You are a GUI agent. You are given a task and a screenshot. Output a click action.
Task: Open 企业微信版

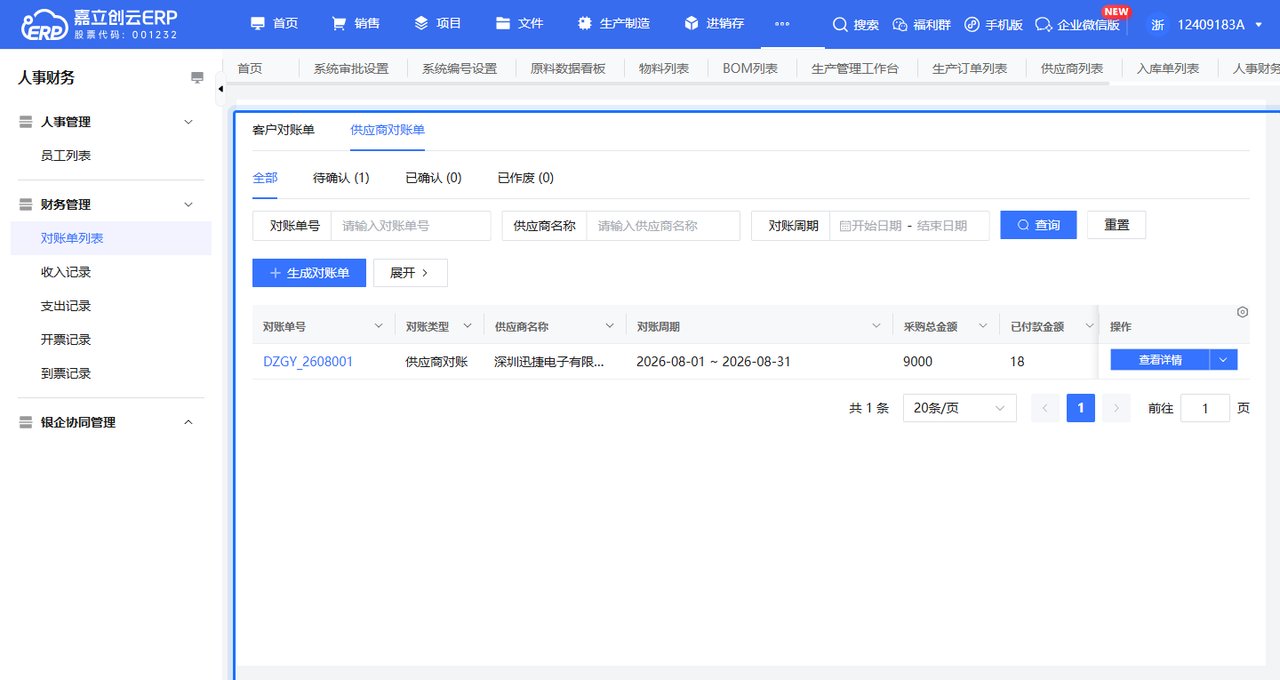pos(1077,24)
